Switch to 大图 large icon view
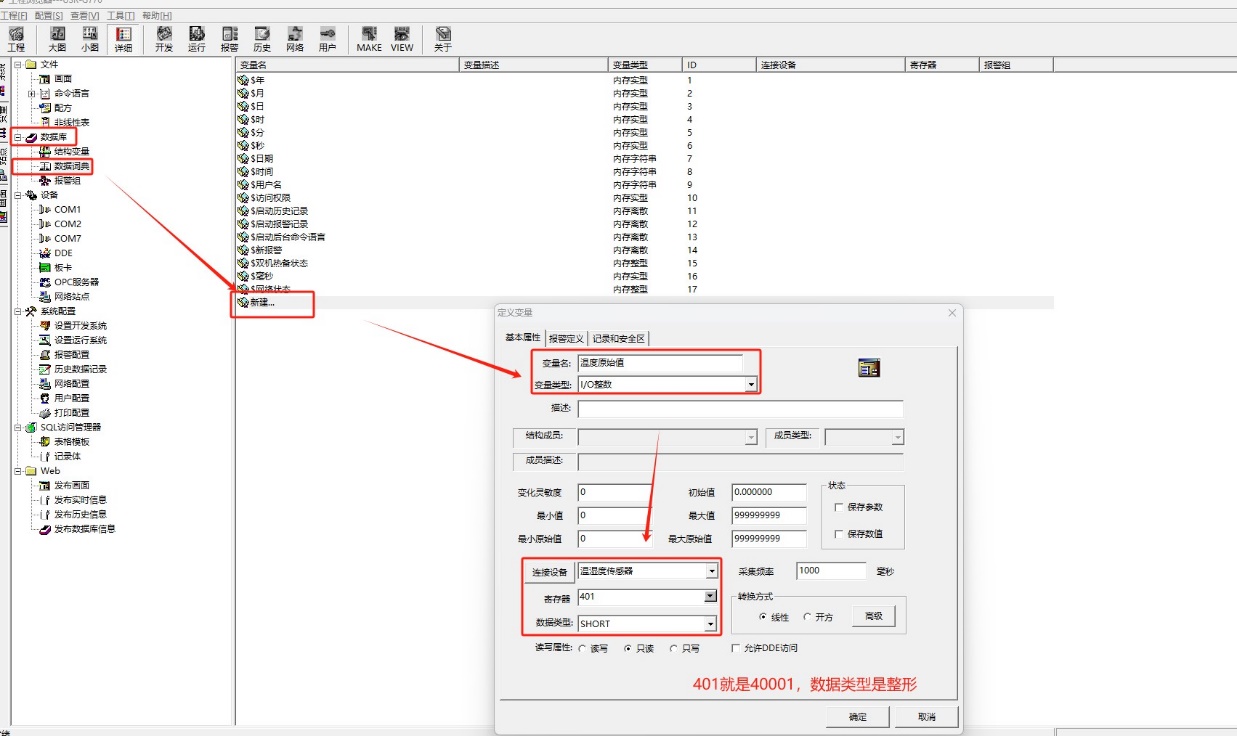This screenshot has width=1237, height=736. pyautogui.click(x=58, y=39)
